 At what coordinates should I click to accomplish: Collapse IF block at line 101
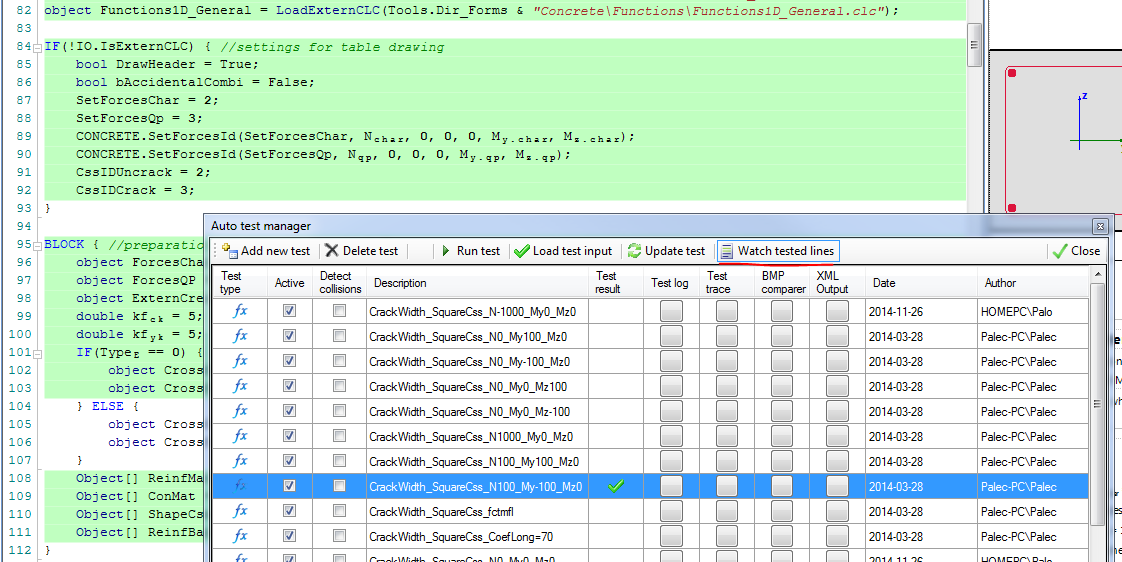pos(37,352)
